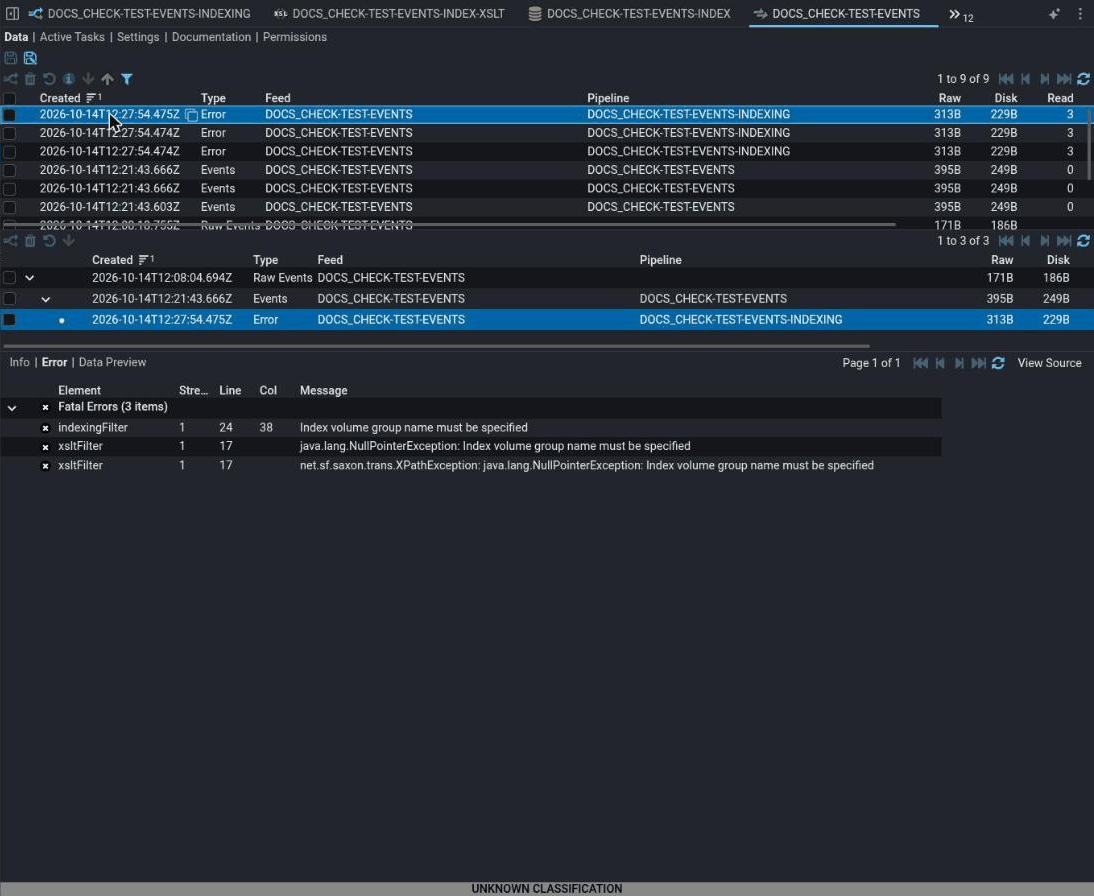Go to first page of top list

coord(1005,79)
